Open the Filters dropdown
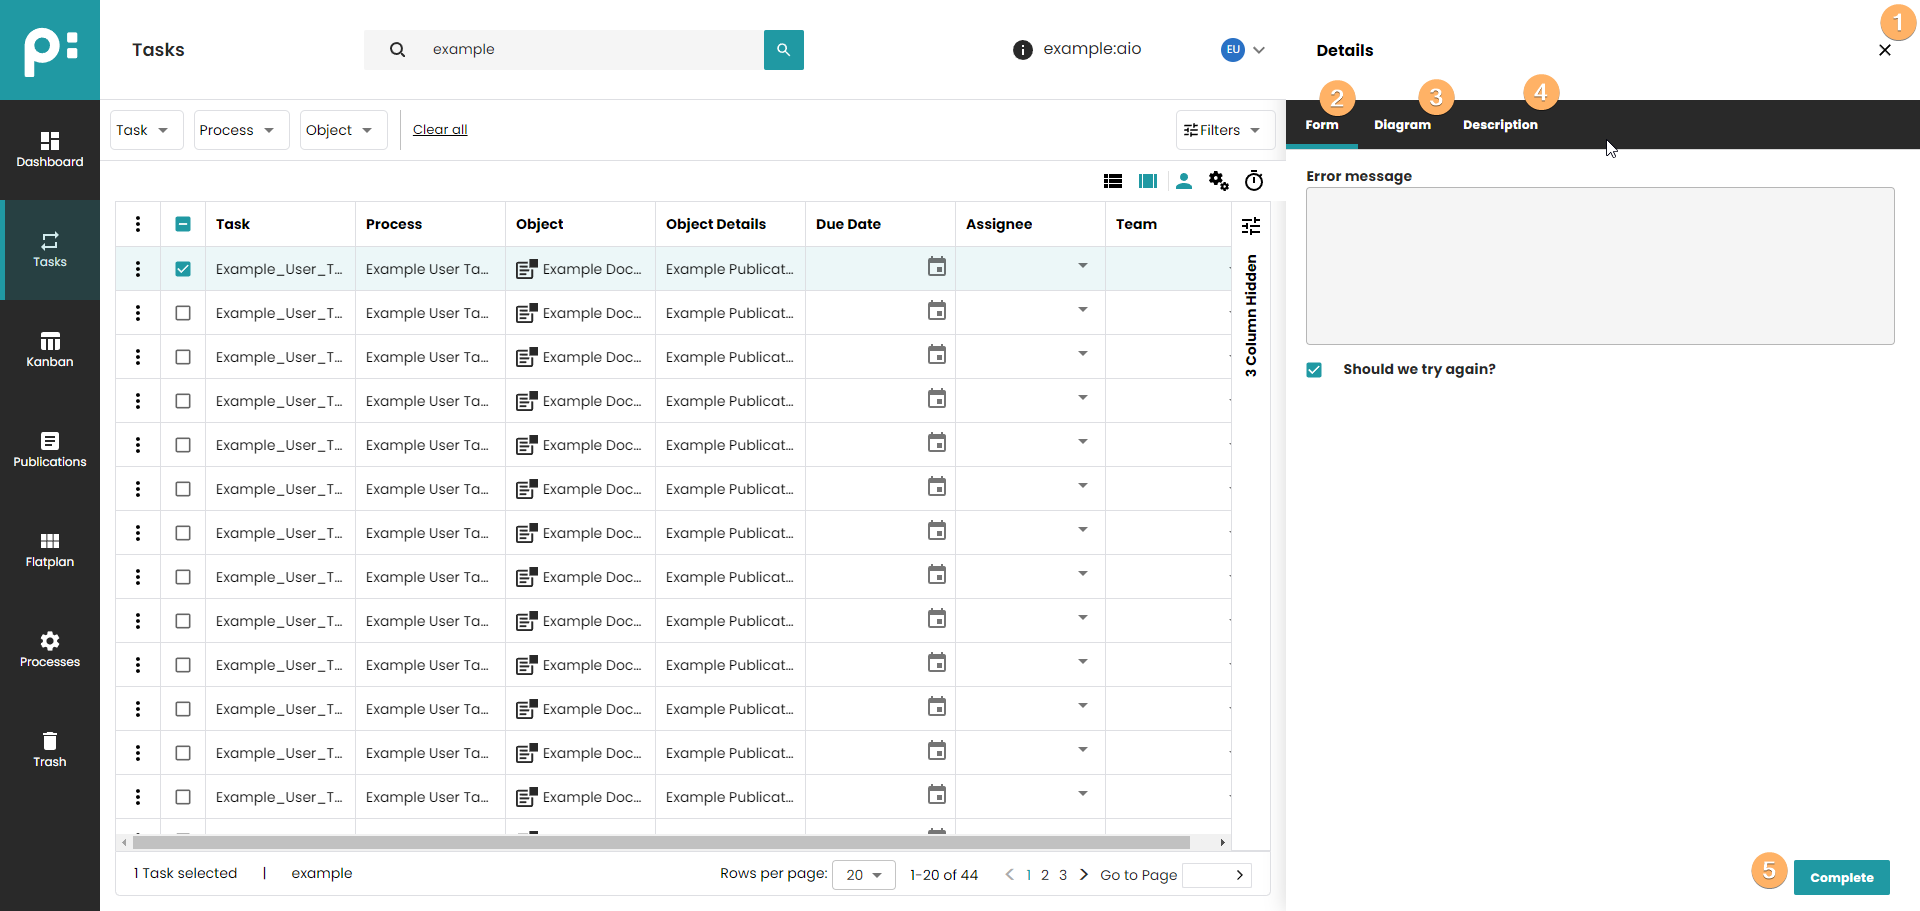The height and width of the screenshot is (911, 1920). point(1223,130)
